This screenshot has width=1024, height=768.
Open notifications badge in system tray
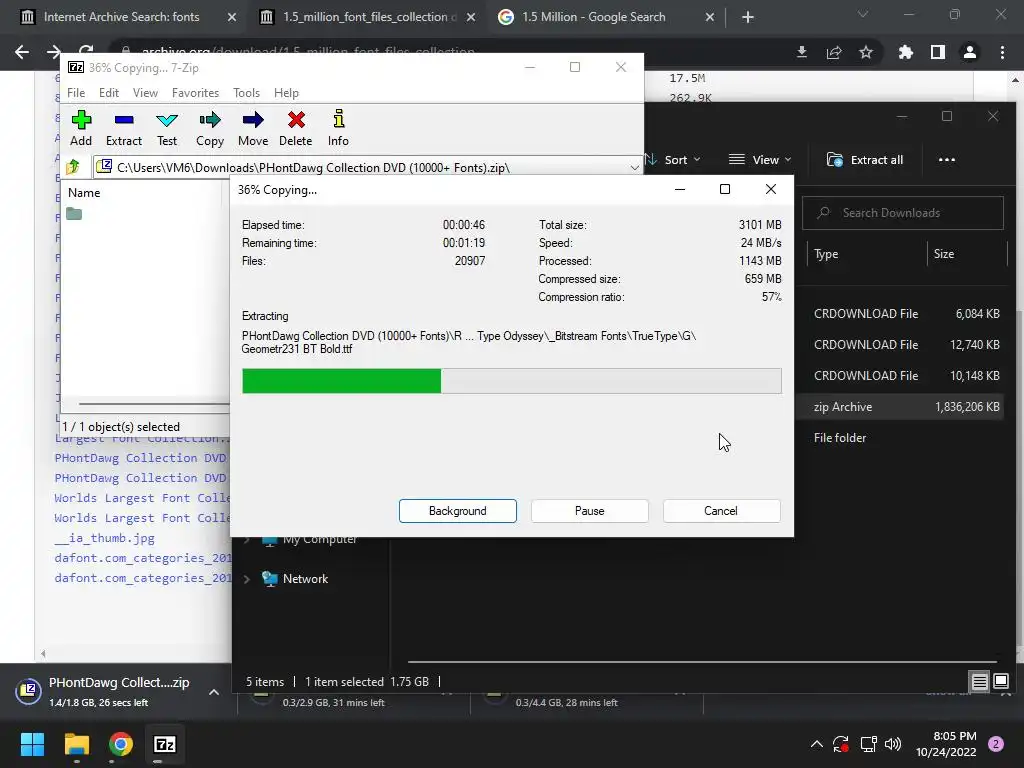(x=996, y=744)
